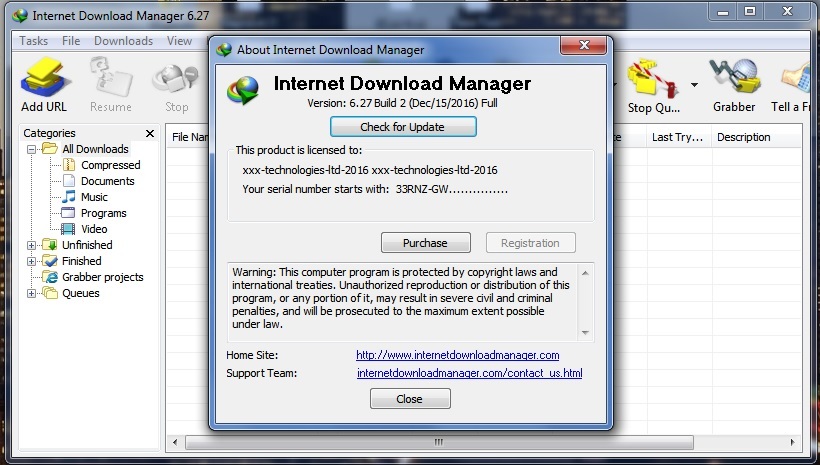Click the download list horizontal scrollbar thumb

[439, 442]
